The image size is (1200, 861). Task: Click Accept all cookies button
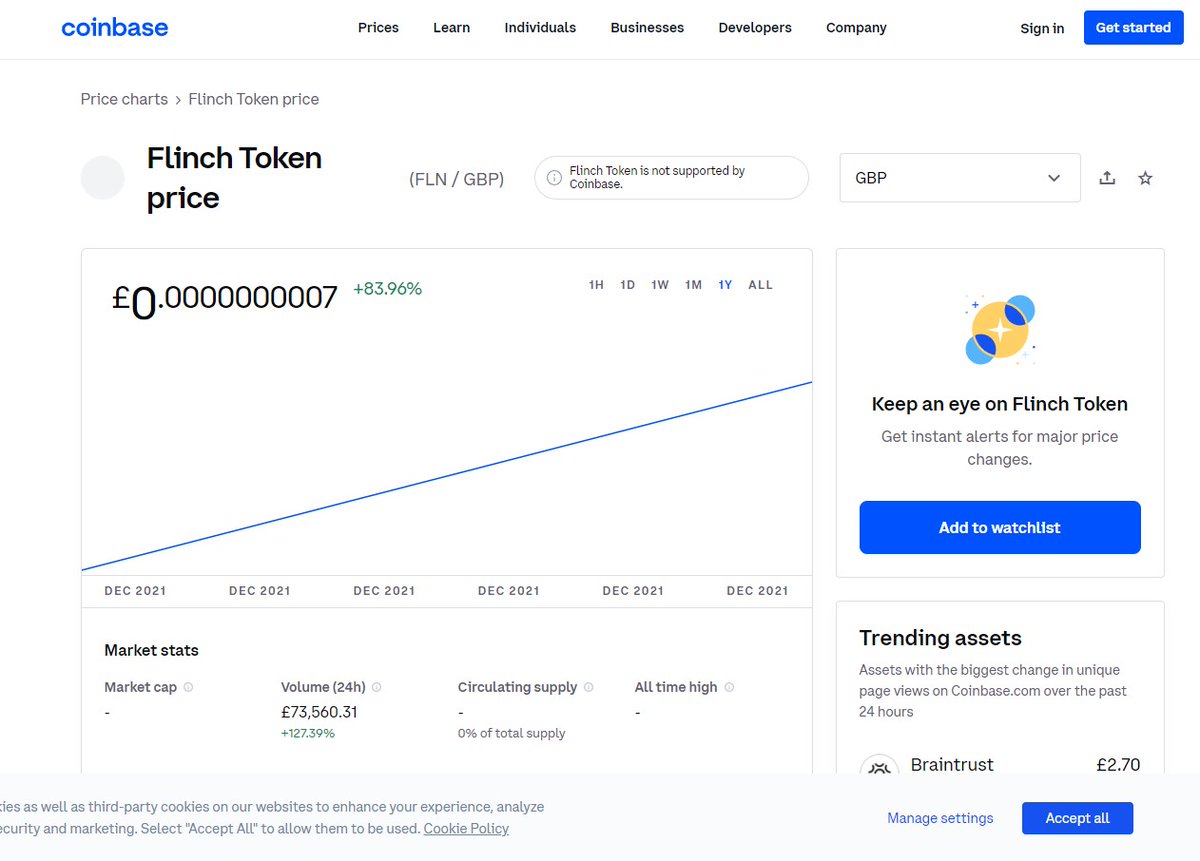click(1078, 818)
